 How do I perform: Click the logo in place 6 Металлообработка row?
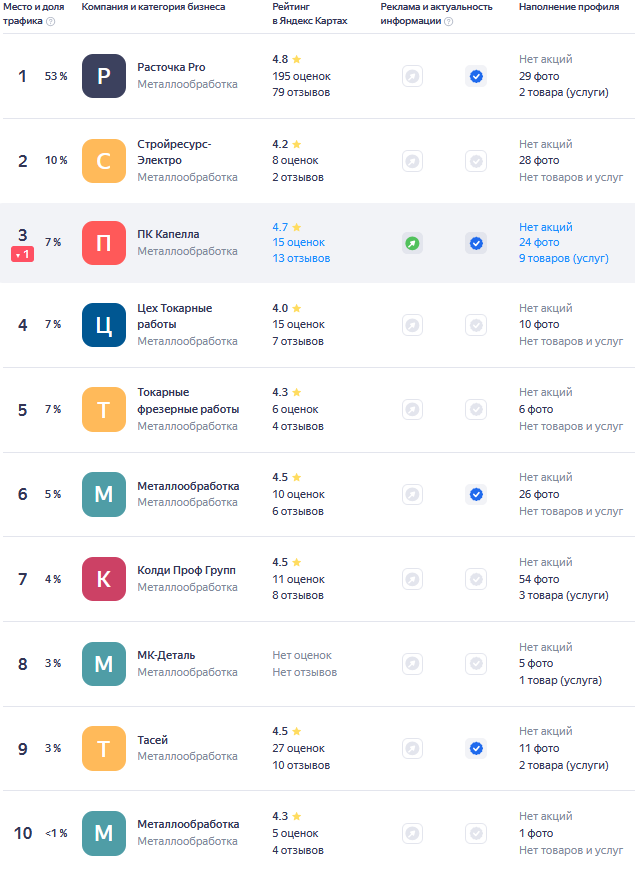click(x=104, y=494)
